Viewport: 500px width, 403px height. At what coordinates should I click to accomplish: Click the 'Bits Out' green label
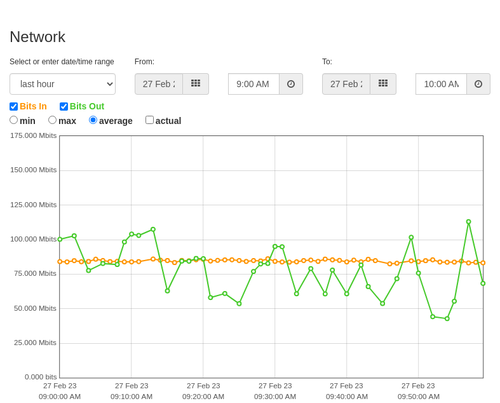pyautogui.click(x=87, y=106)
